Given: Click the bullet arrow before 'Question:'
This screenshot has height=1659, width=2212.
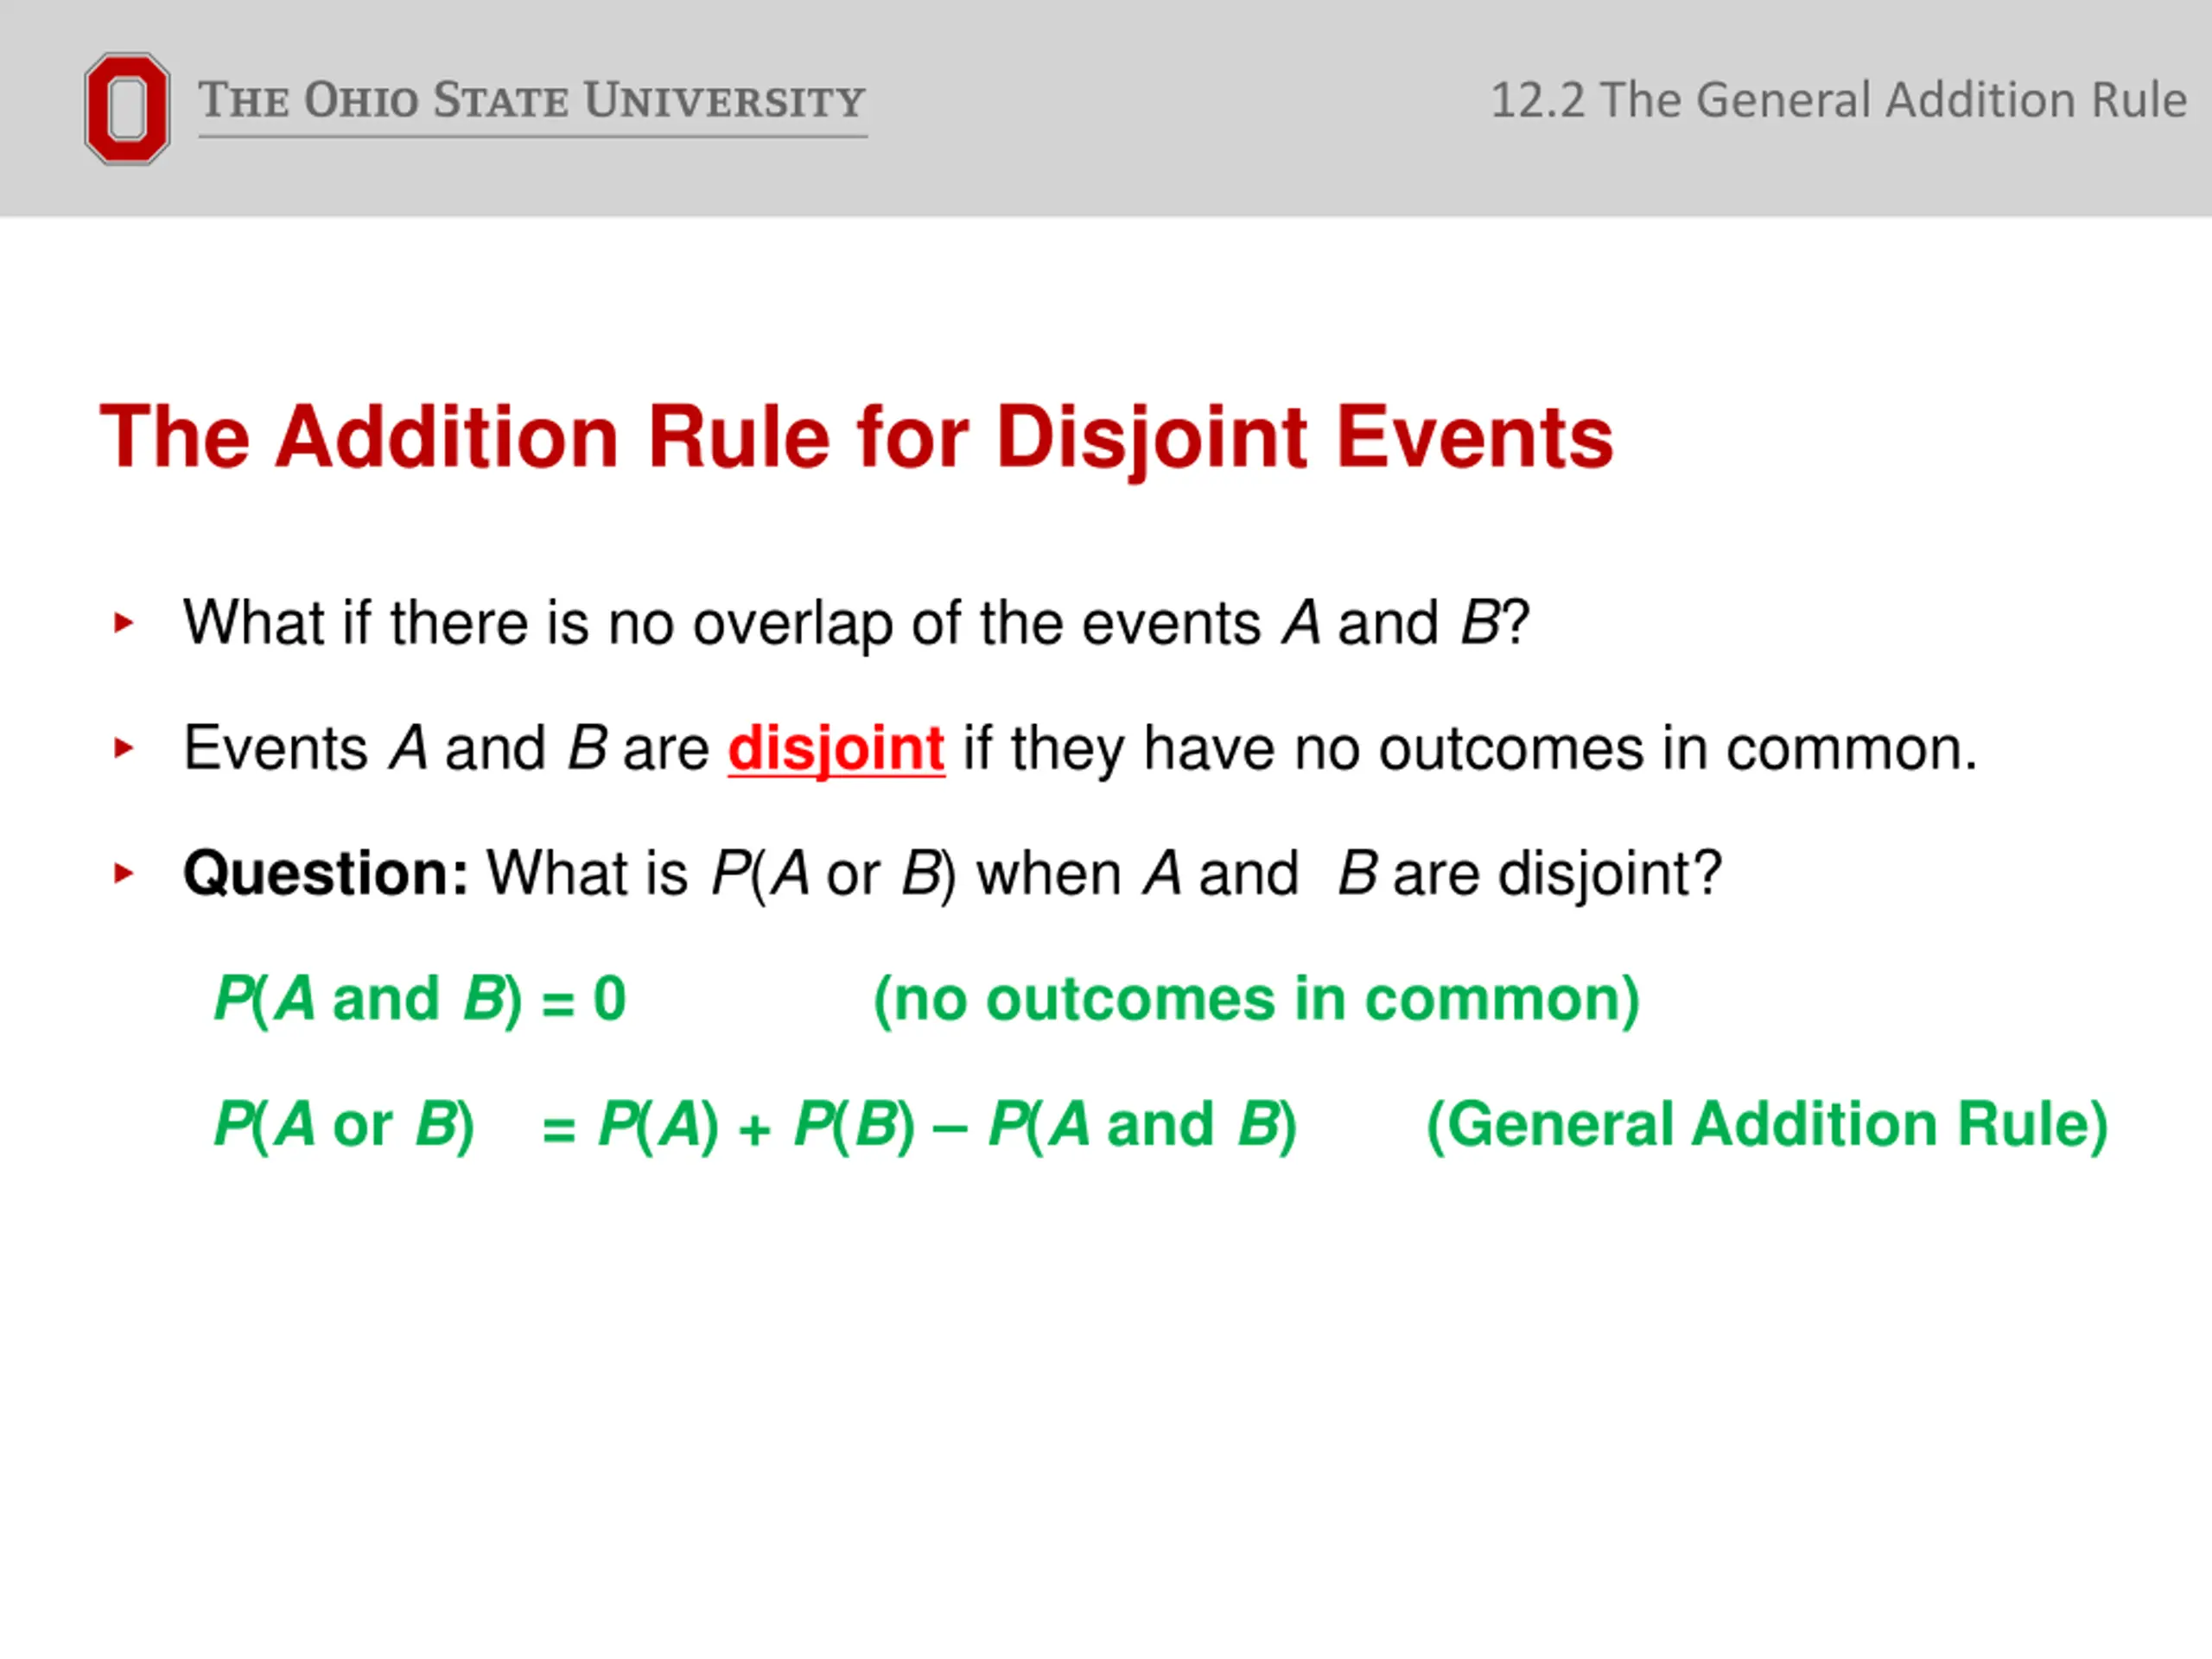Looking at the screenshot, I should point(124,873).
